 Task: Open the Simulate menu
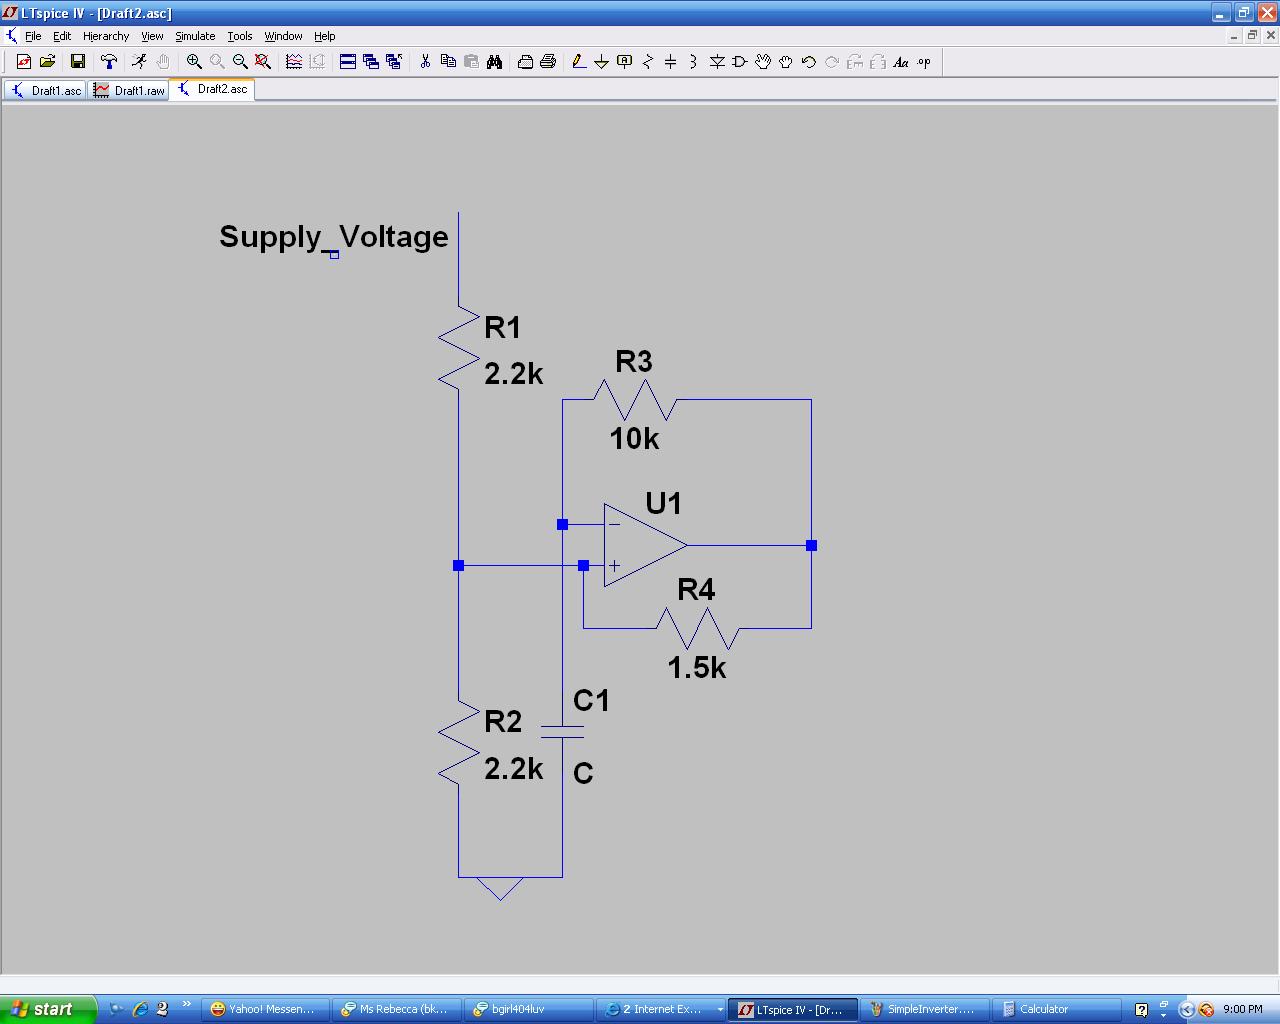(195, 36)
